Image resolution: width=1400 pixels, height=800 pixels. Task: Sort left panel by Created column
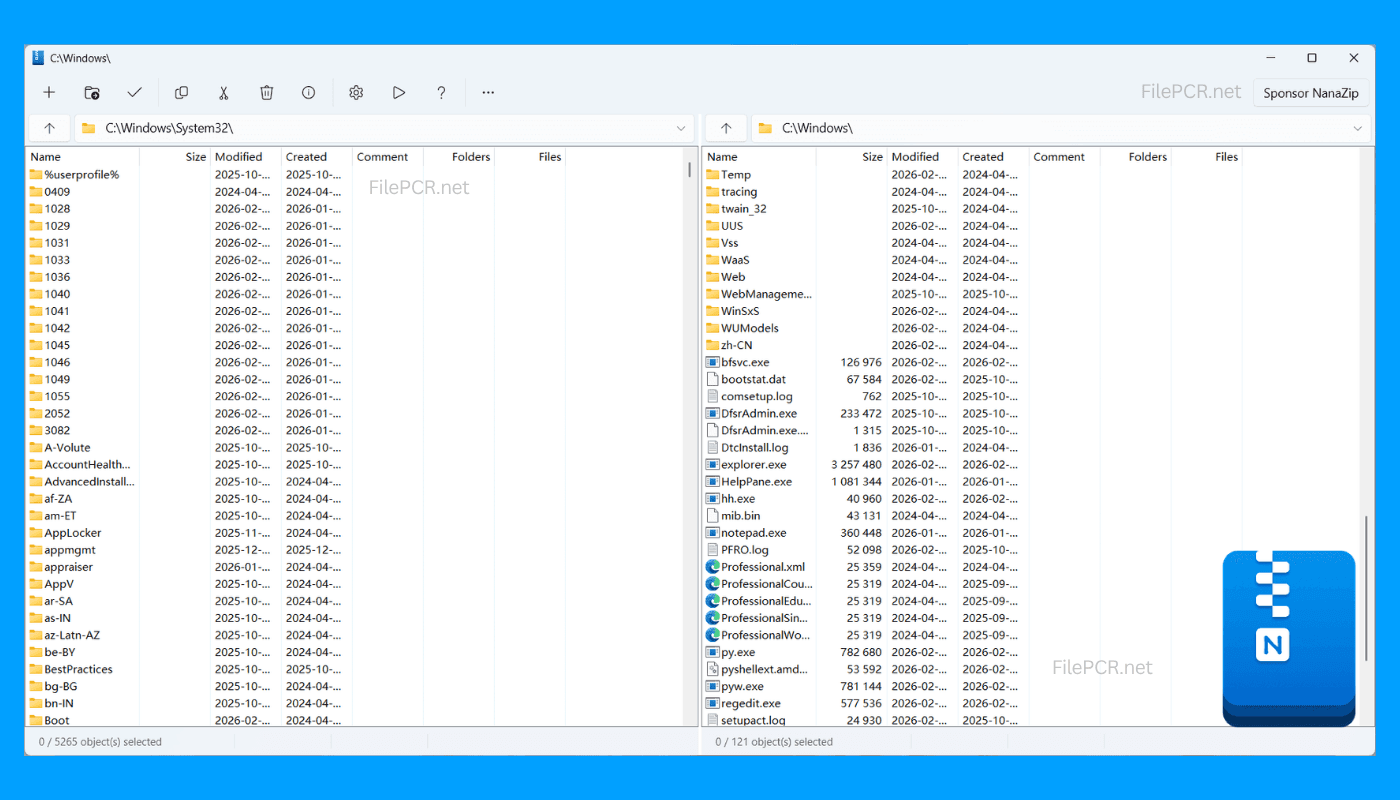tap(317, 157)
